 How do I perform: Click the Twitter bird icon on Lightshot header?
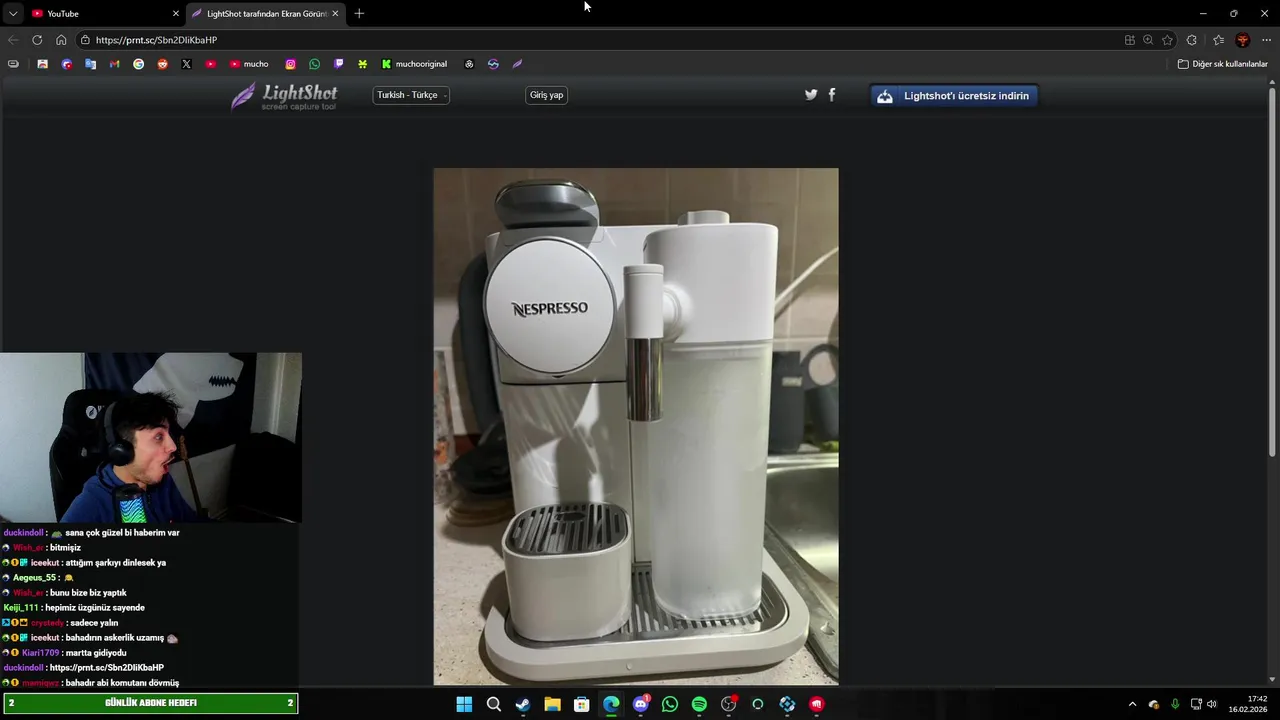[811, 95]
